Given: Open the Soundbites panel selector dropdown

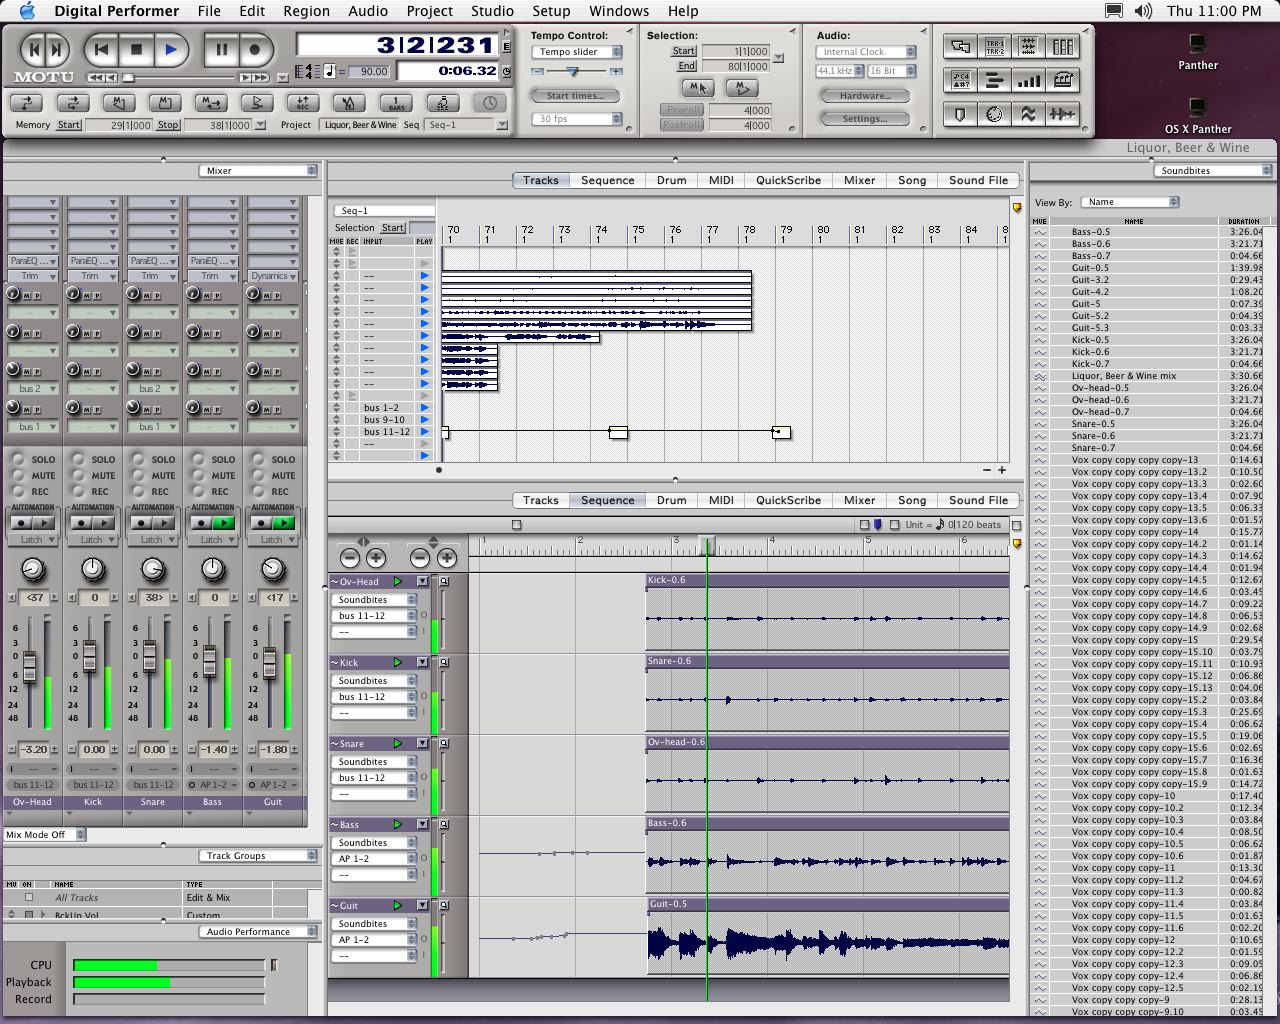Looking at the screenshot, I should coord(1214,171).
